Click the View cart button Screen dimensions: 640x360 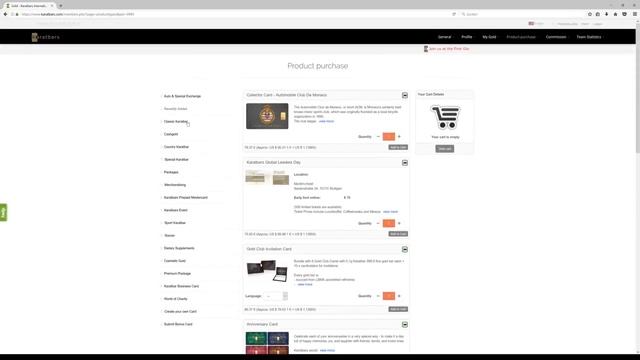(x=444, y=149)
